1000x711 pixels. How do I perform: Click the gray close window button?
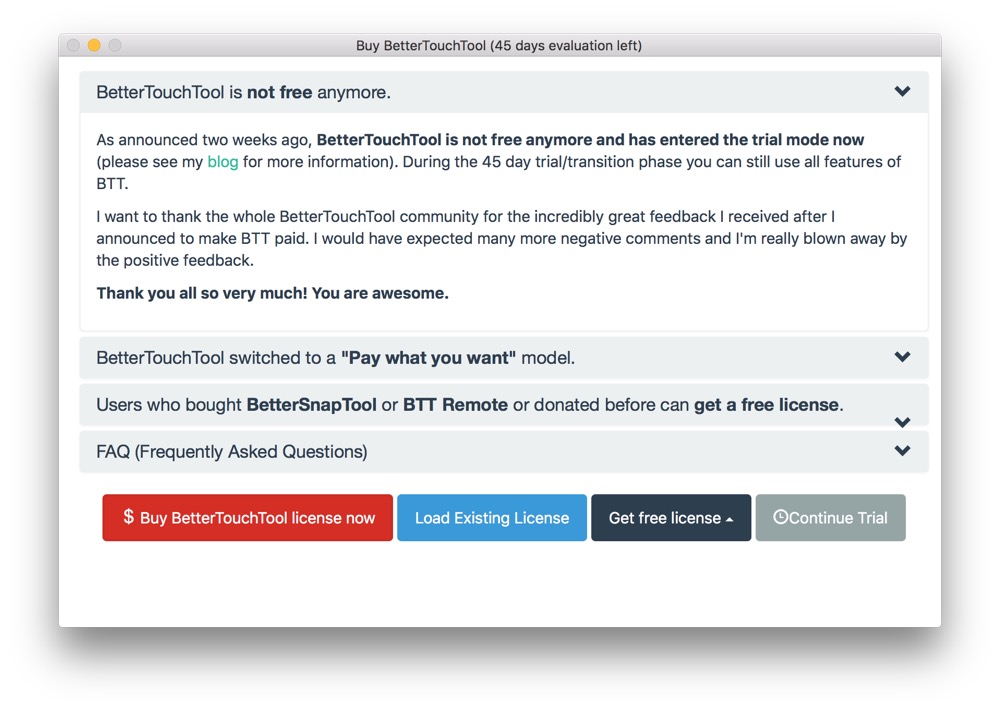pyautogui.click(x=73, y=45)
